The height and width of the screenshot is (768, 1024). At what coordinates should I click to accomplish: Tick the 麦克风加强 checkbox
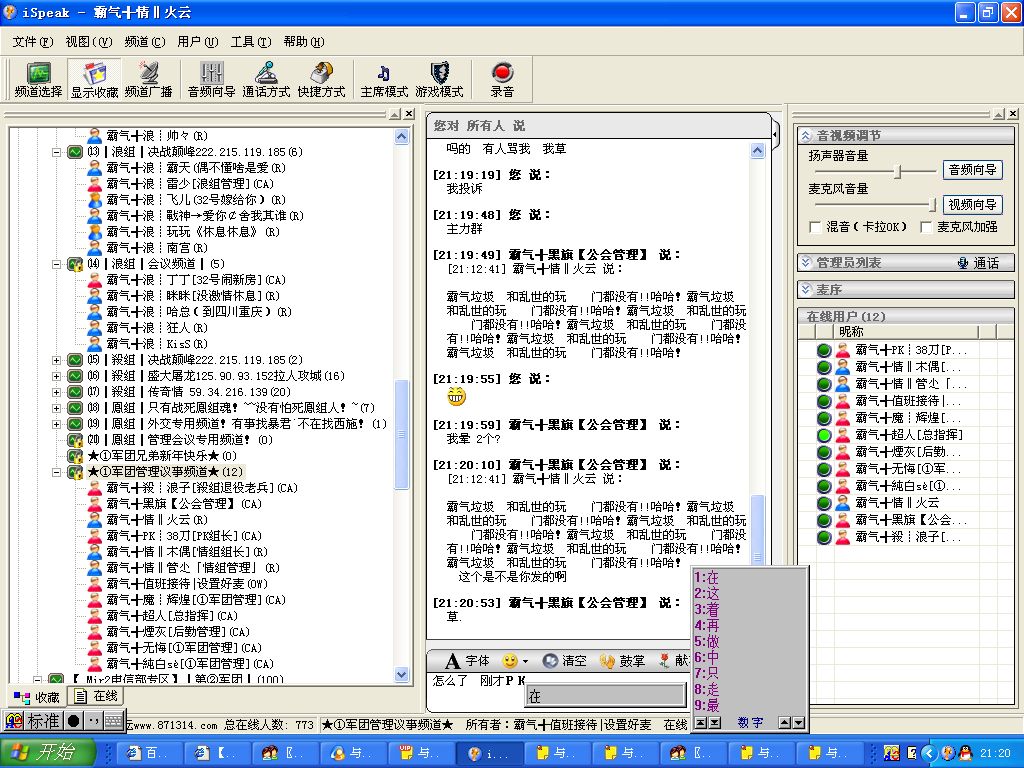point(926,227)
